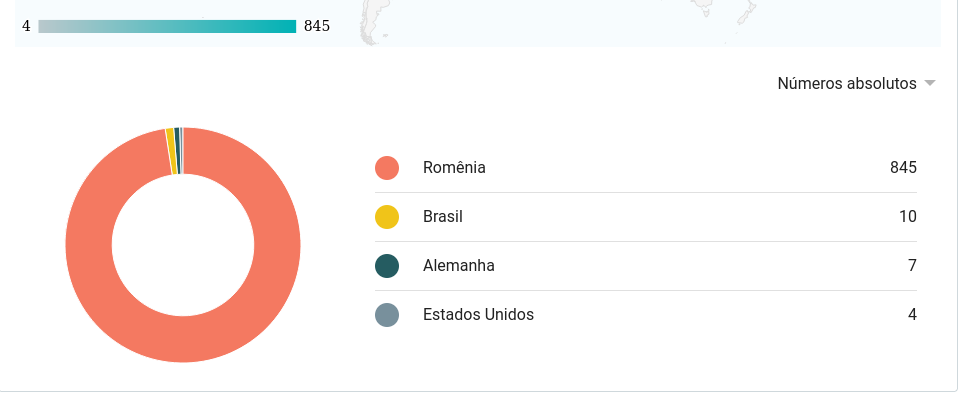
Task: Select the Estados Unidos legend label
Action: [478, 314]
